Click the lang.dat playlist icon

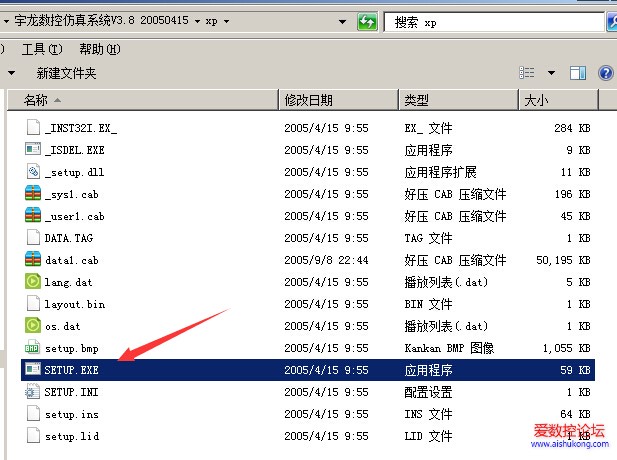click(33, 282)
